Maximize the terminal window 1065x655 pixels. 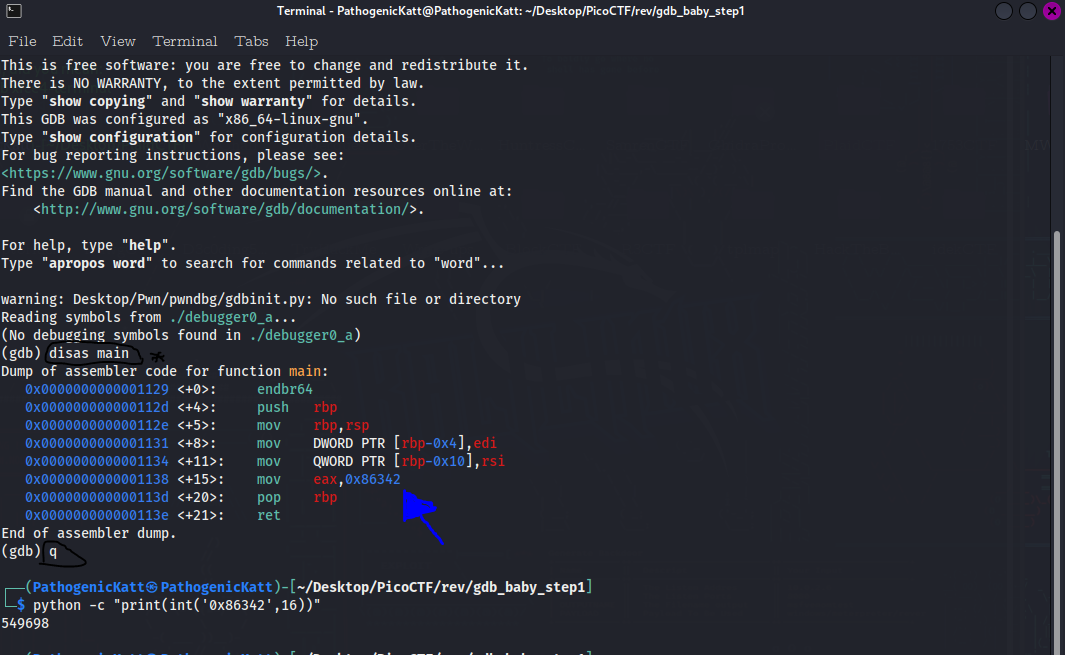(x=1028, y=11)
